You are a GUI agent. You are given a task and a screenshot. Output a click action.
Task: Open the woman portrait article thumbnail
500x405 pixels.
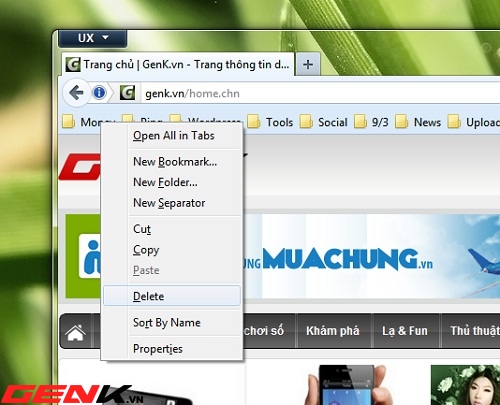coord(465,385)
